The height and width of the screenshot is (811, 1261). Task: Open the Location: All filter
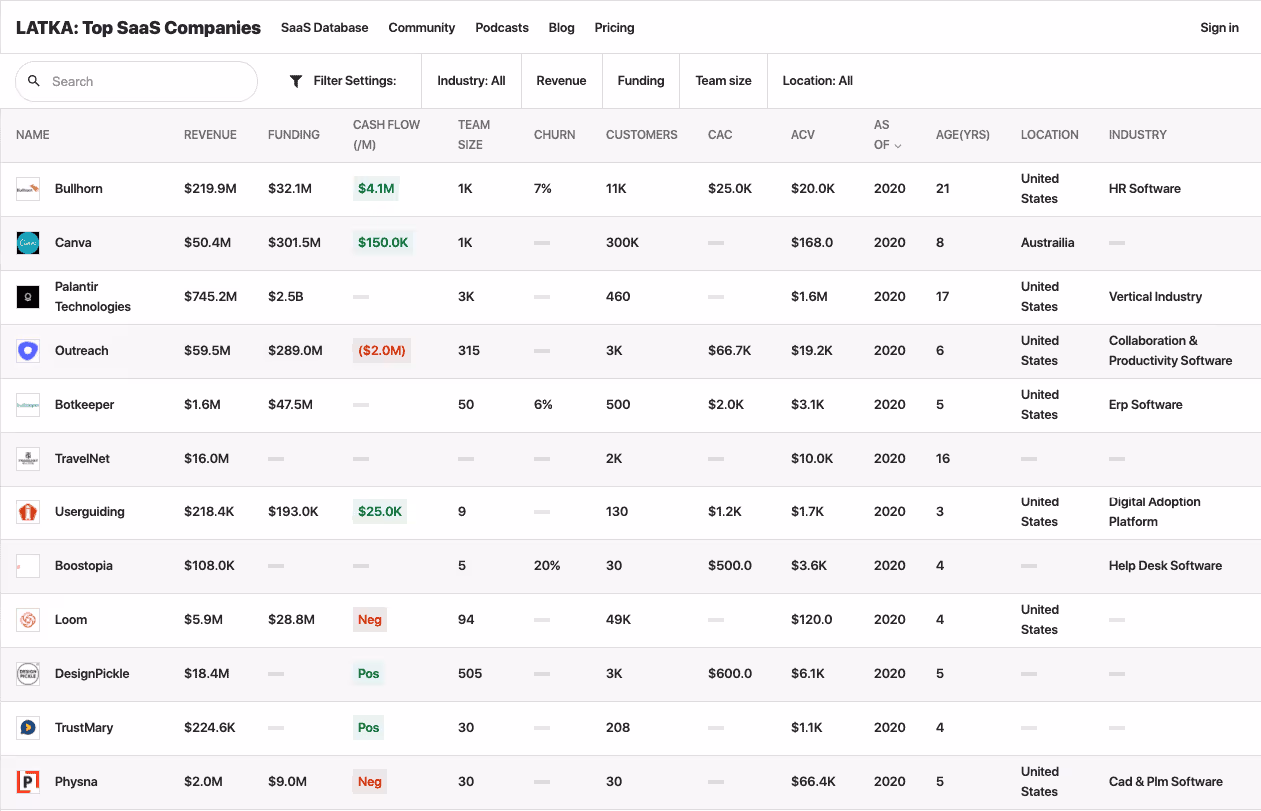coord(818,81)
